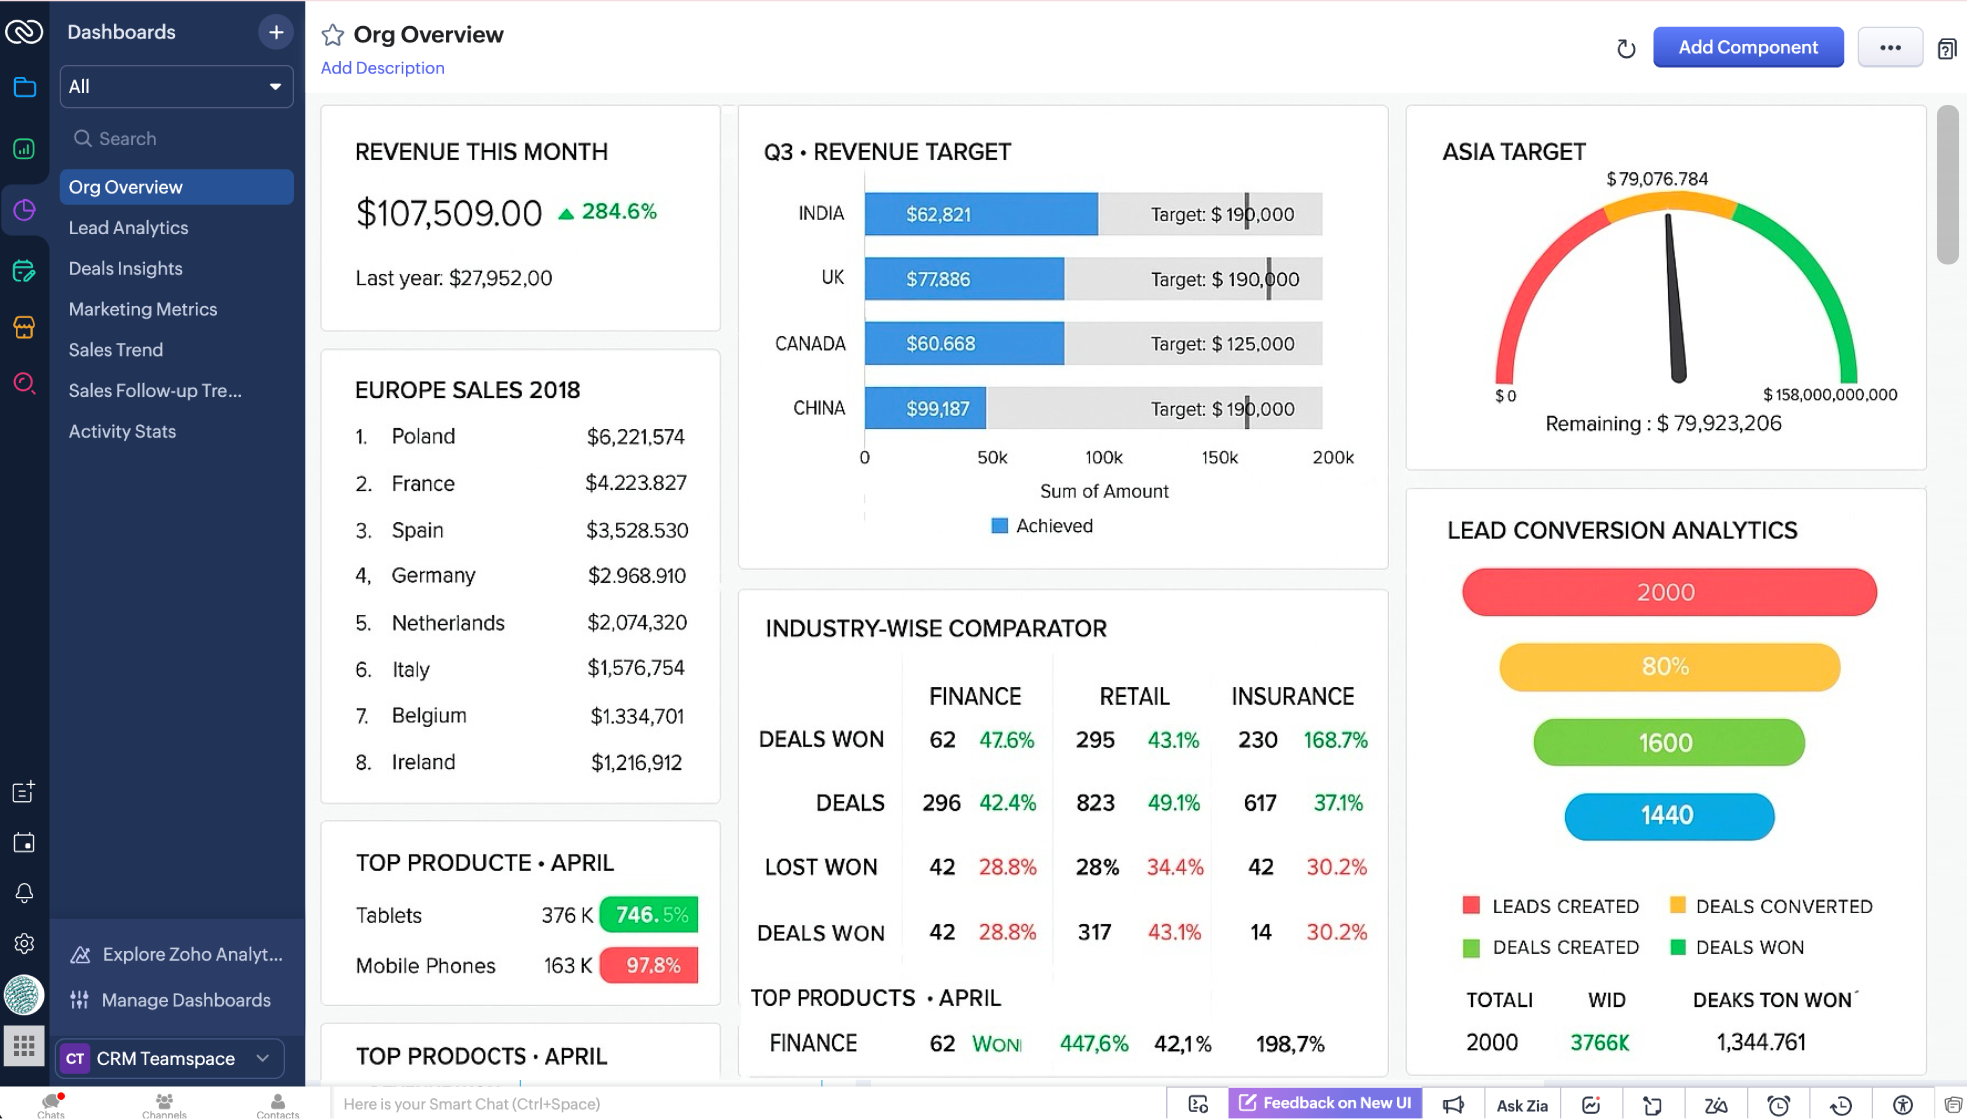Open the calendar icon in left rail

[x=24, y=843]
